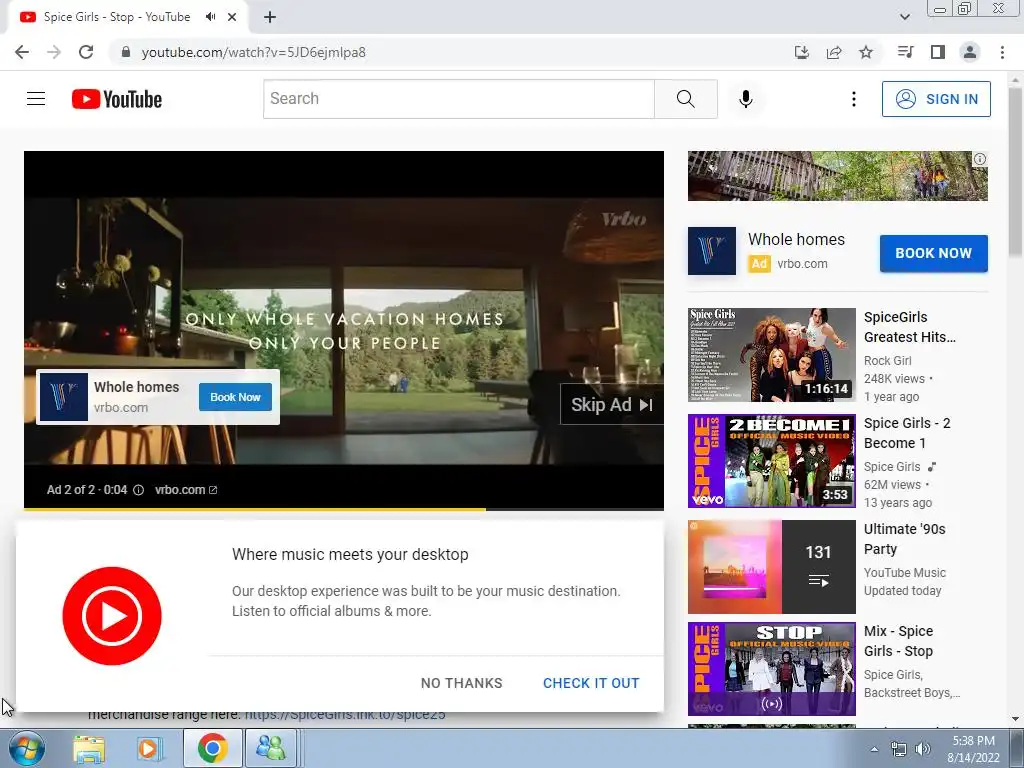
Task: Open SpiceGirls Greatest Hits thumbnail
Action: click(x=771, y=355)
